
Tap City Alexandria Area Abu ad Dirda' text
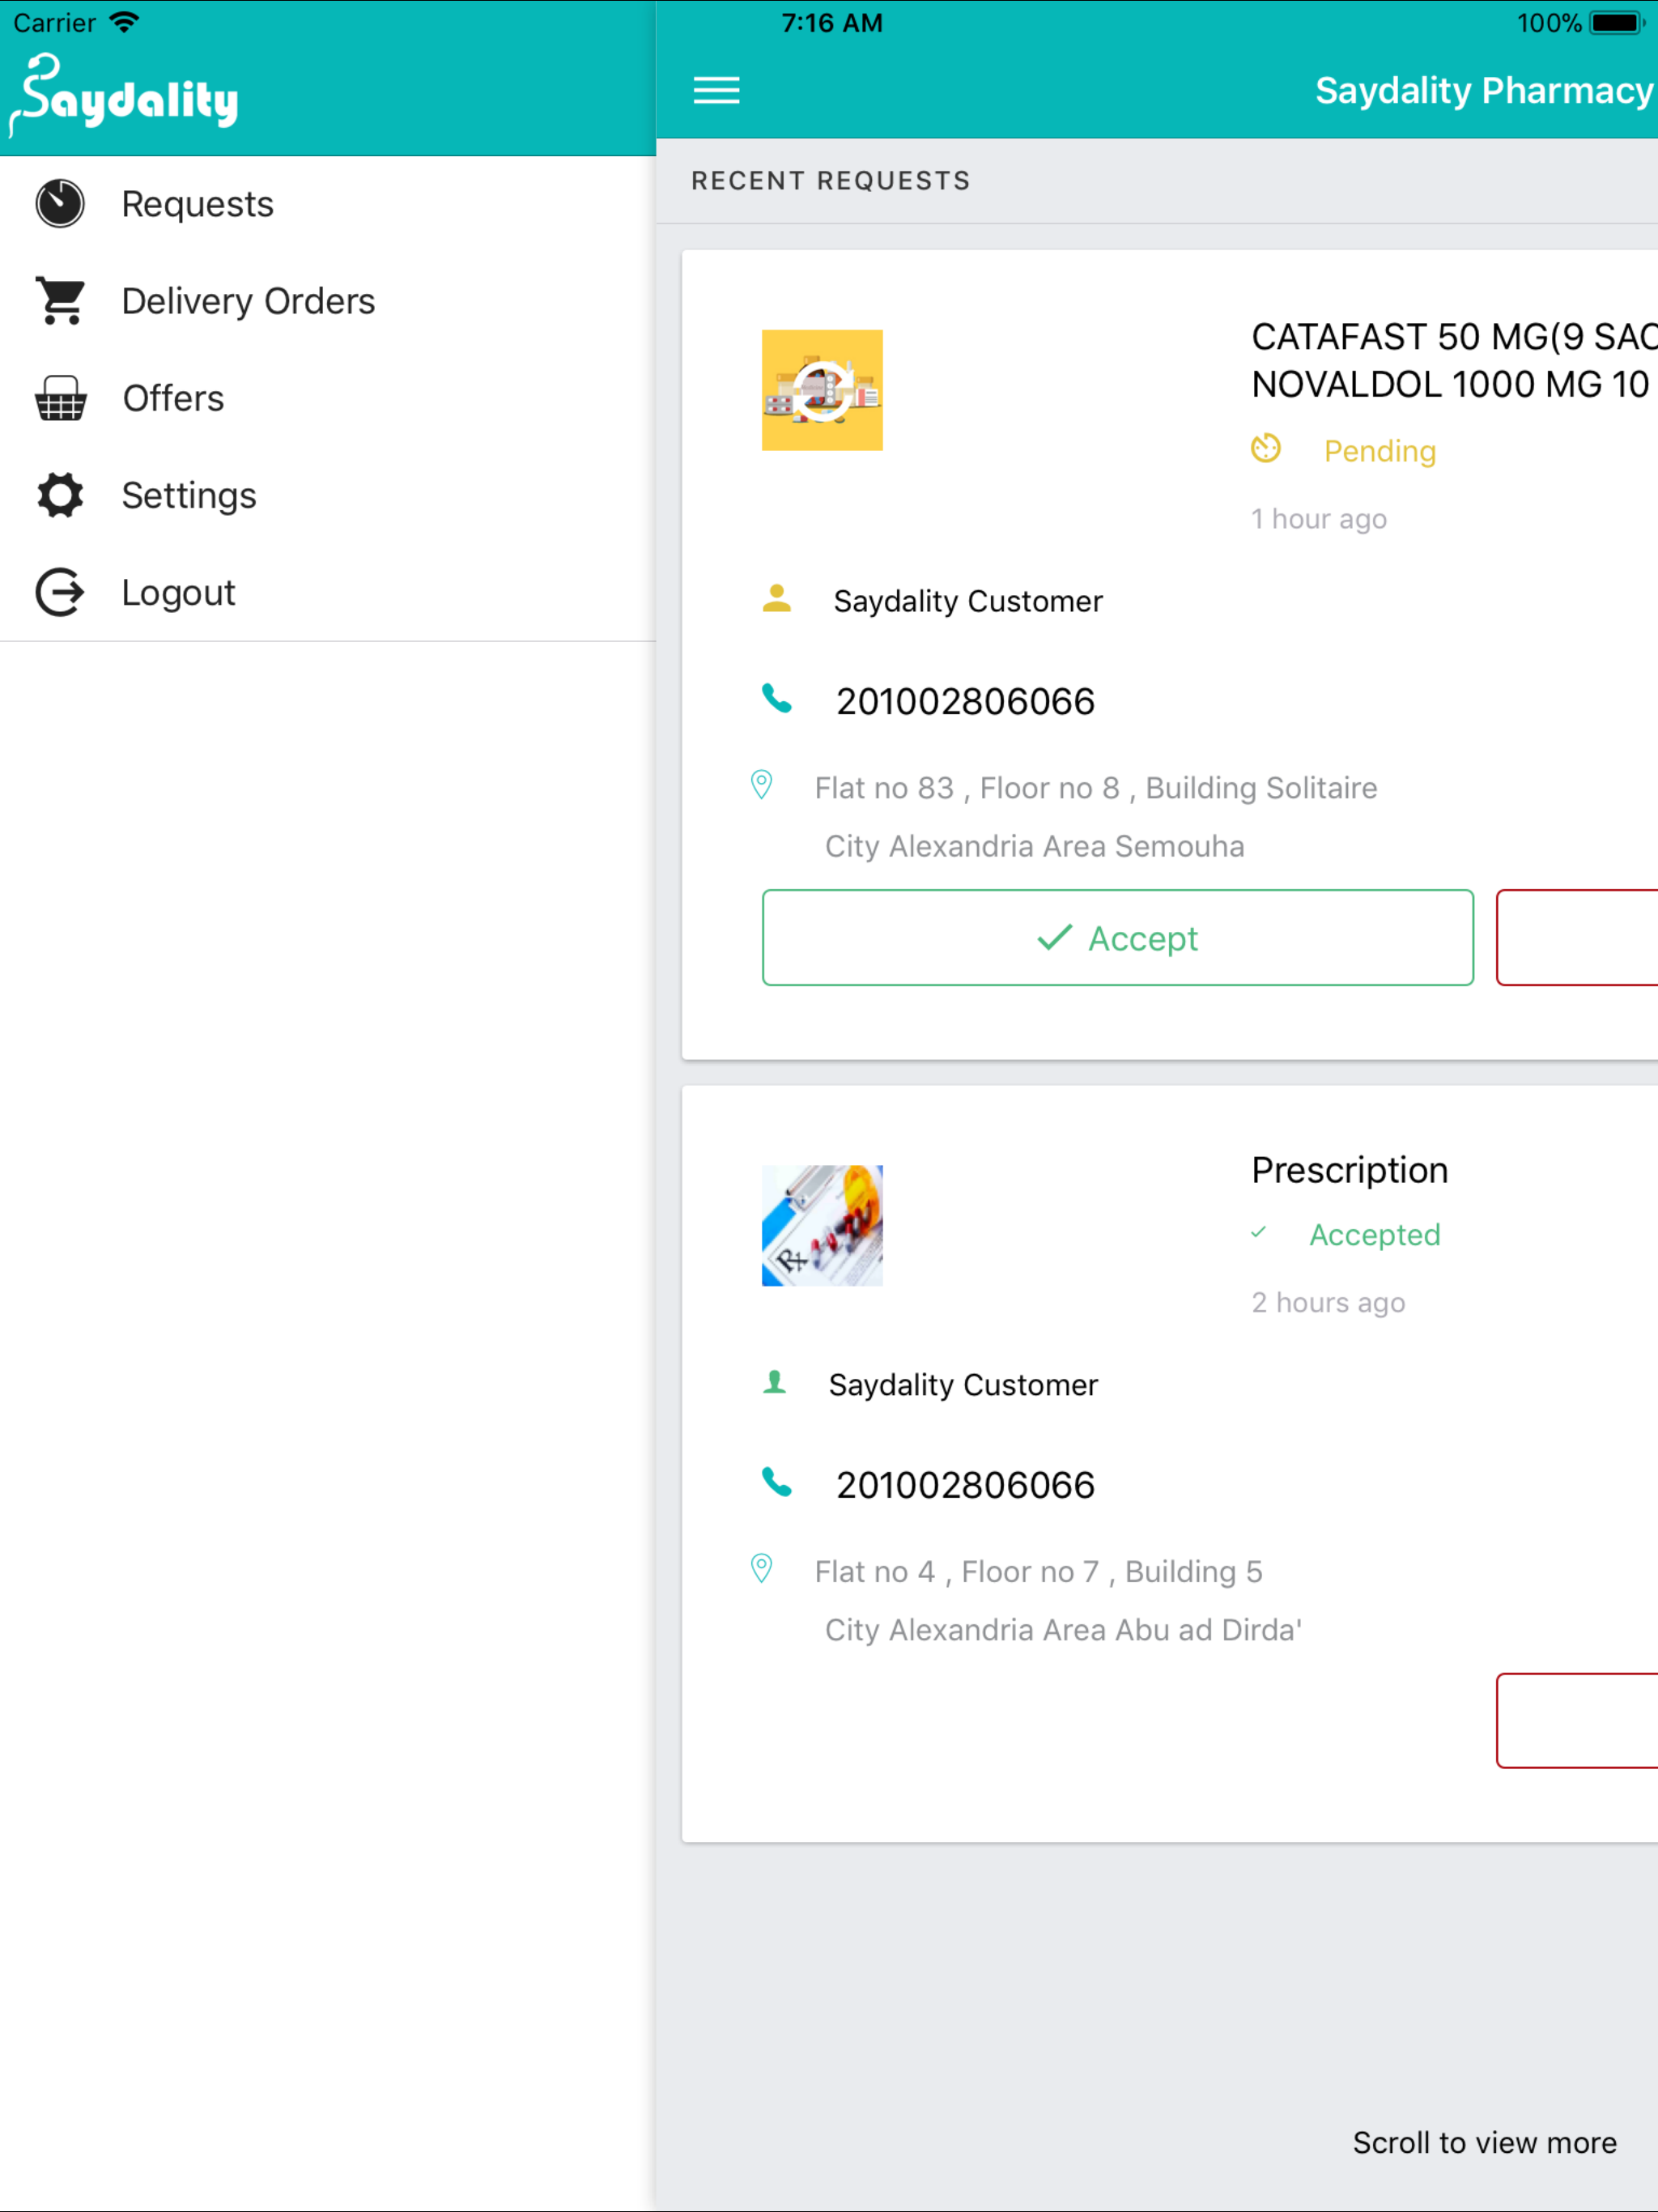point(1063,1630)
